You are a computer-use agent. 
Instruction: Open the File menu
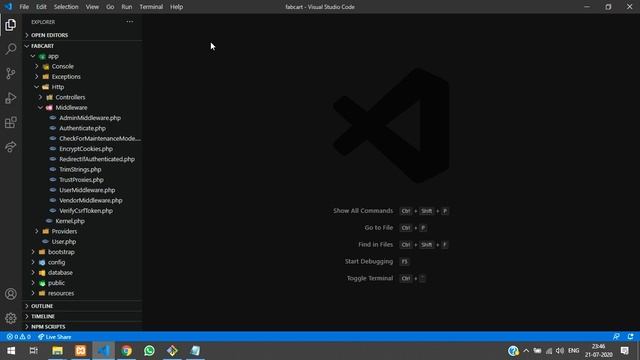click(24, 7)
